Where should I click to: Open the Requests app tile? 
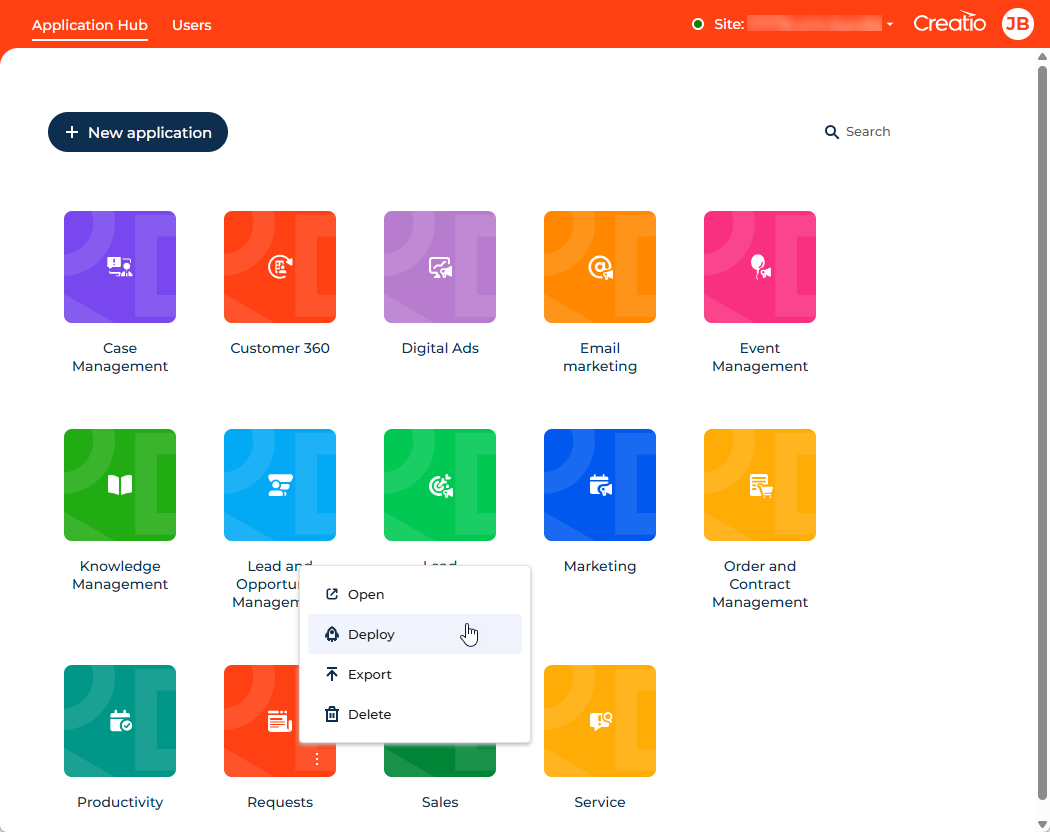pos(261,721)
